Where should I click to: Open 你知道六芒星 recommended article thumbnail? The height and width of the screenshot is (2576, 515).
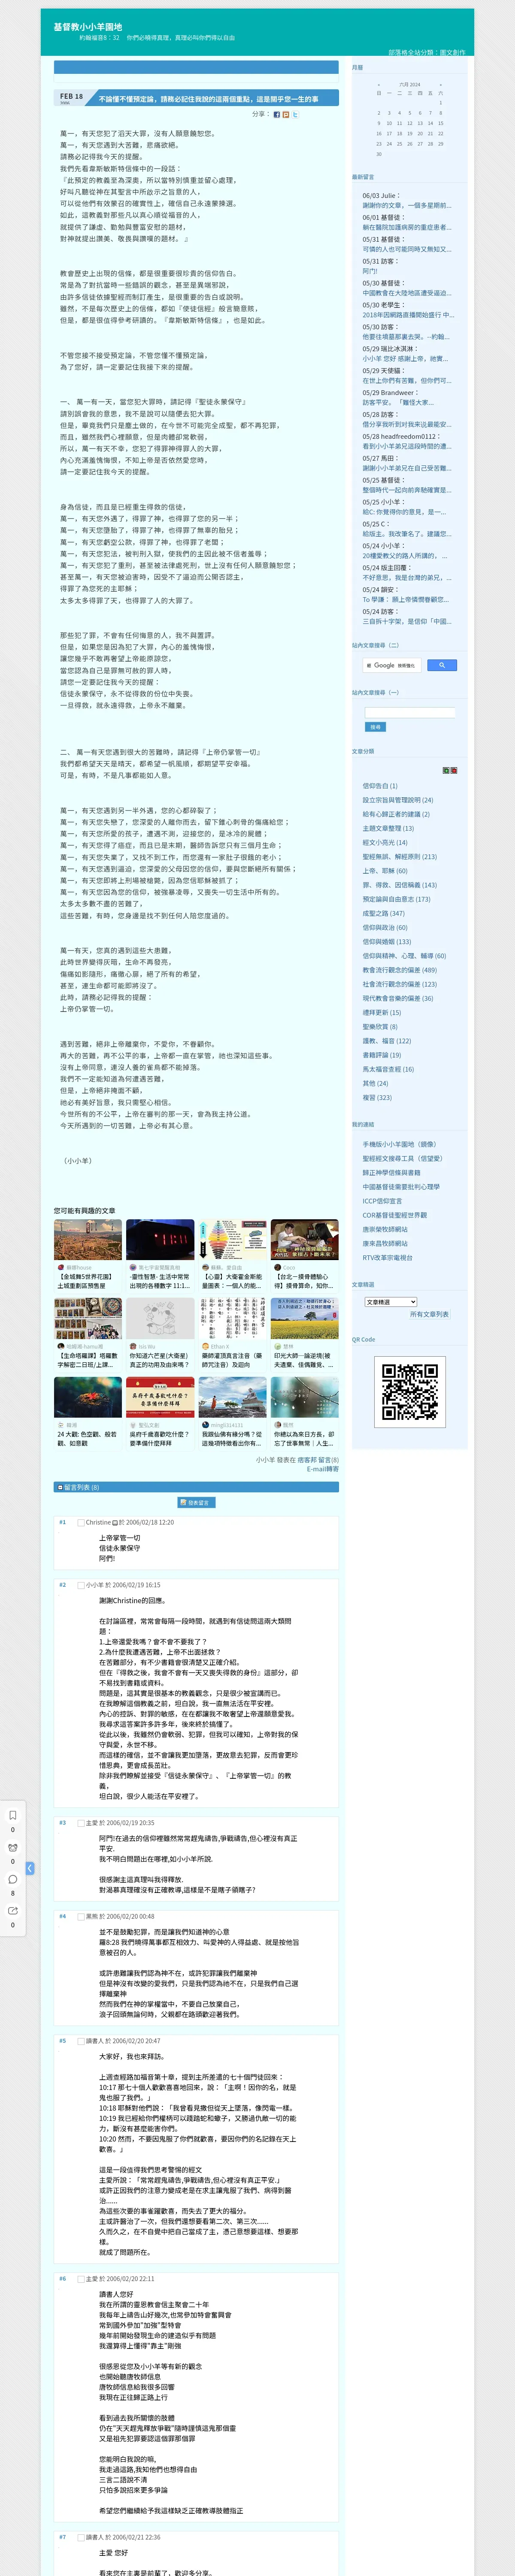[x=160, y=1319]
